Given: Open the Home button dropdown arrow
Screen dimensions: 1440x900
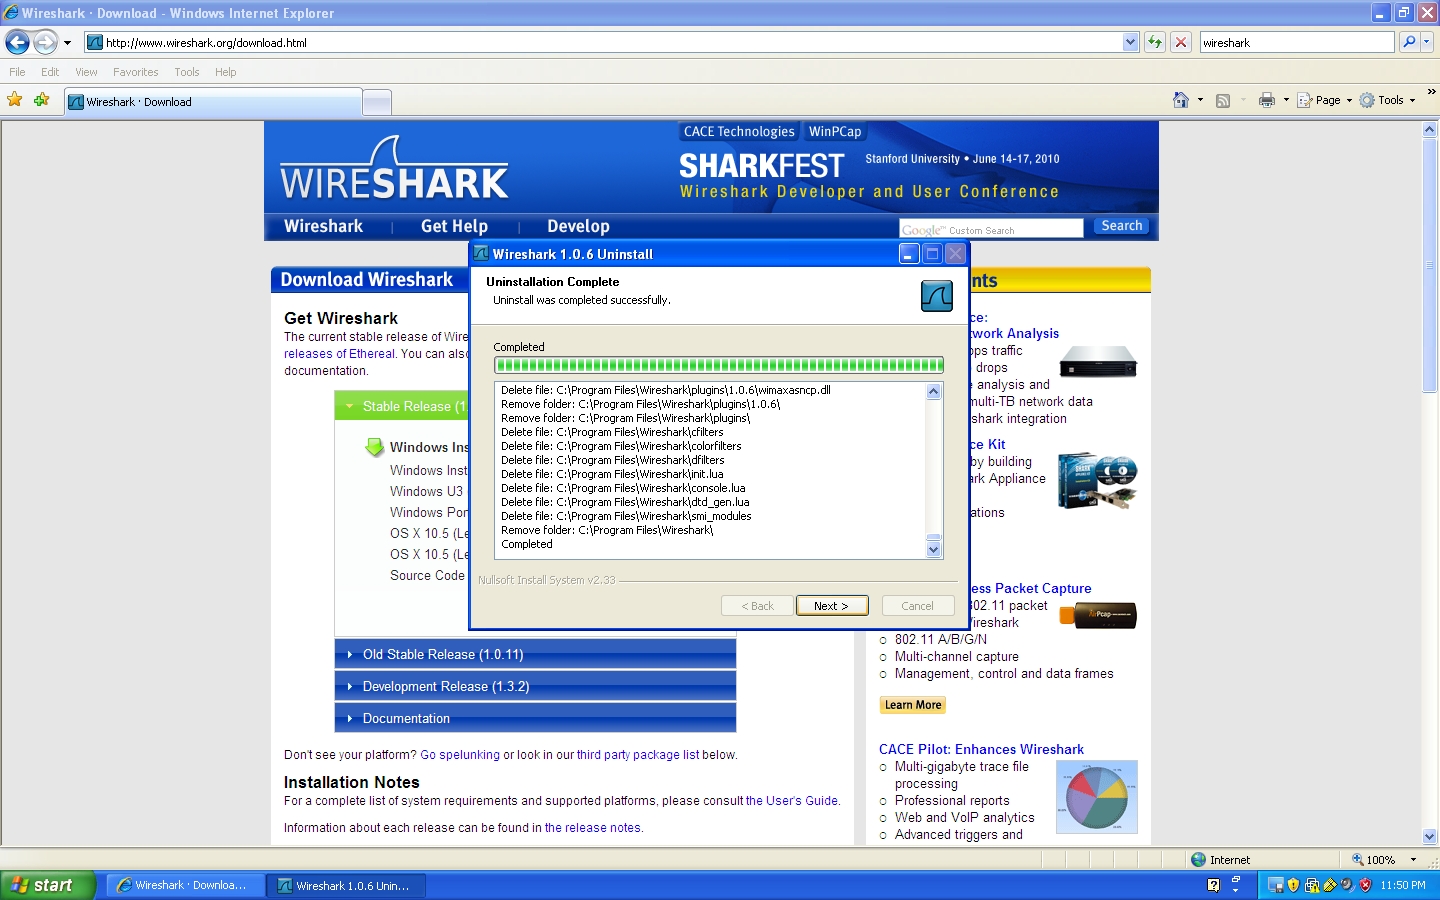Looking at the screenshot, I should click(1200, 100).
